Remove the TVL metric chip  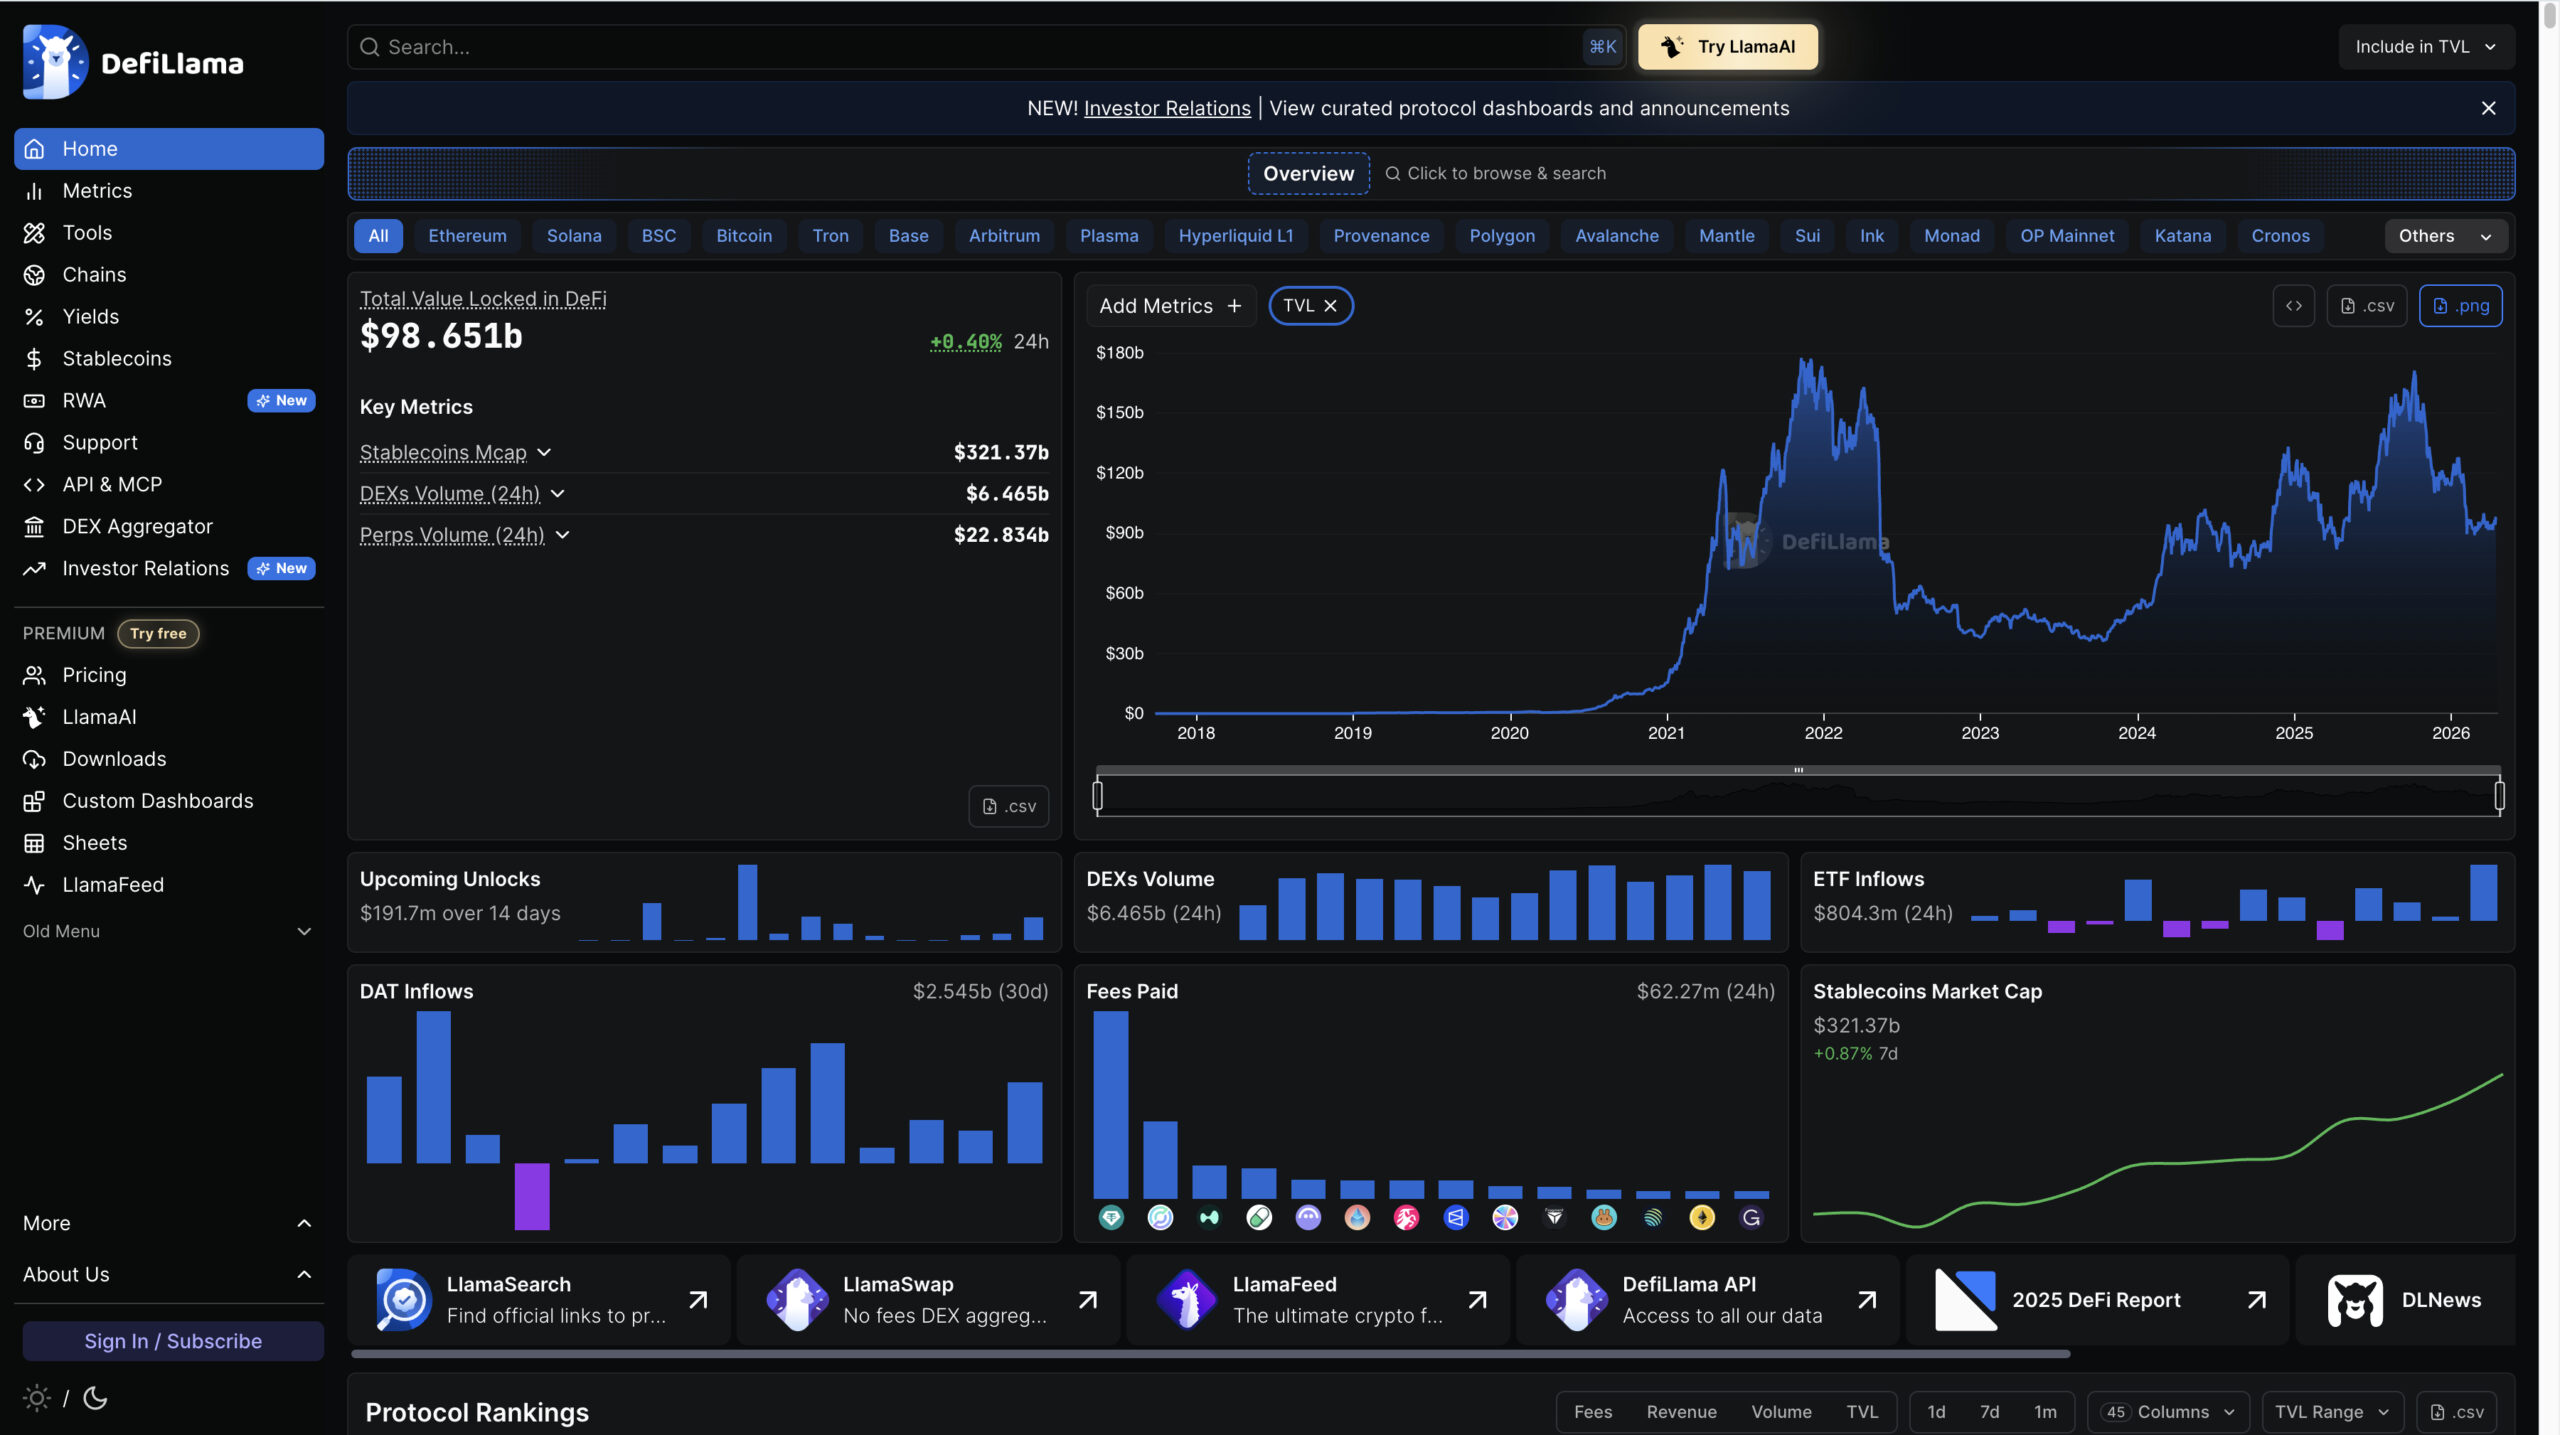pos(1330,306)
